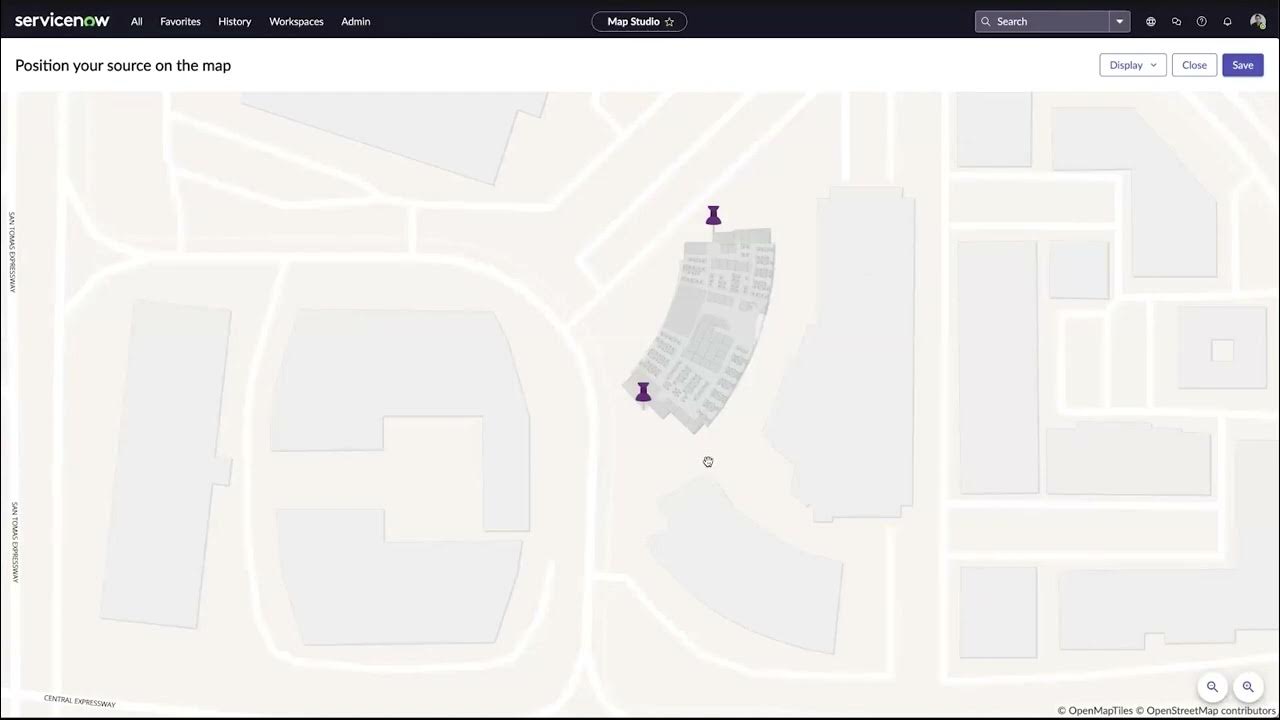Open the Connect chat icon

(x=1176, y=21)
